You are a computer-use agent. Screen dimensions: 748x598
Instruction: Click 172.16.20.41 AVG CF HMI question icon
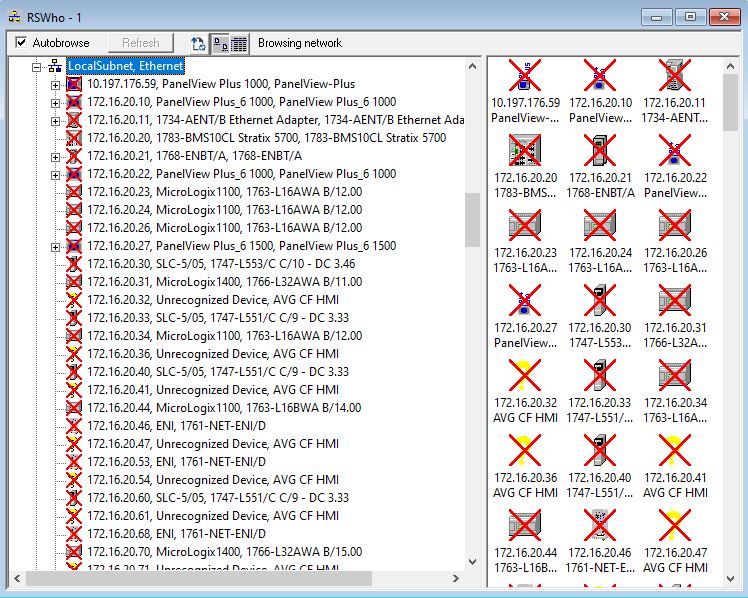pos(675,450)
